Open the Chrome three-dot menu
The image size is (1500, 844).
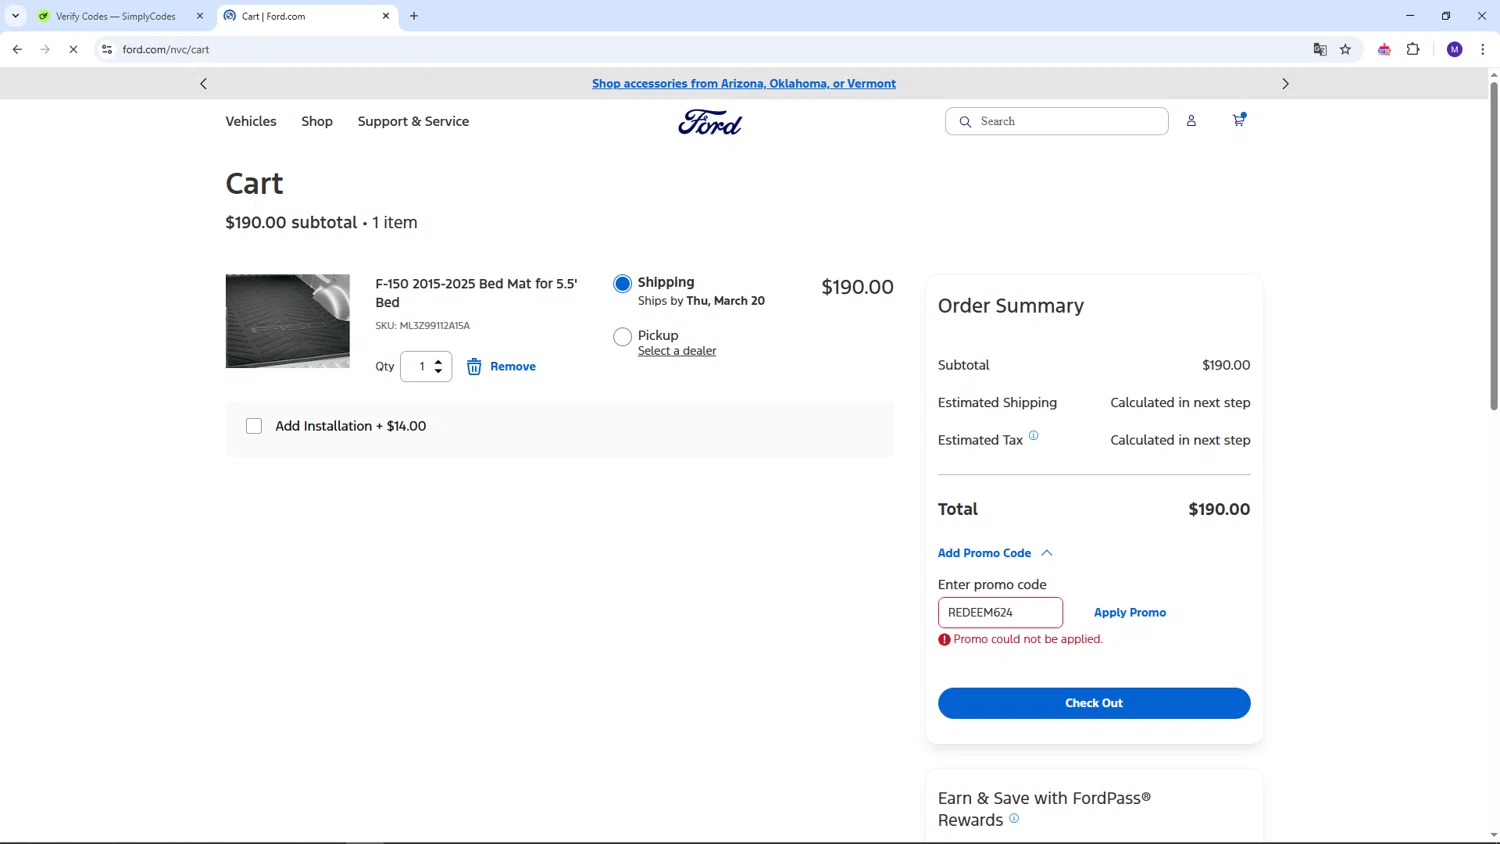click(1482, 49)
